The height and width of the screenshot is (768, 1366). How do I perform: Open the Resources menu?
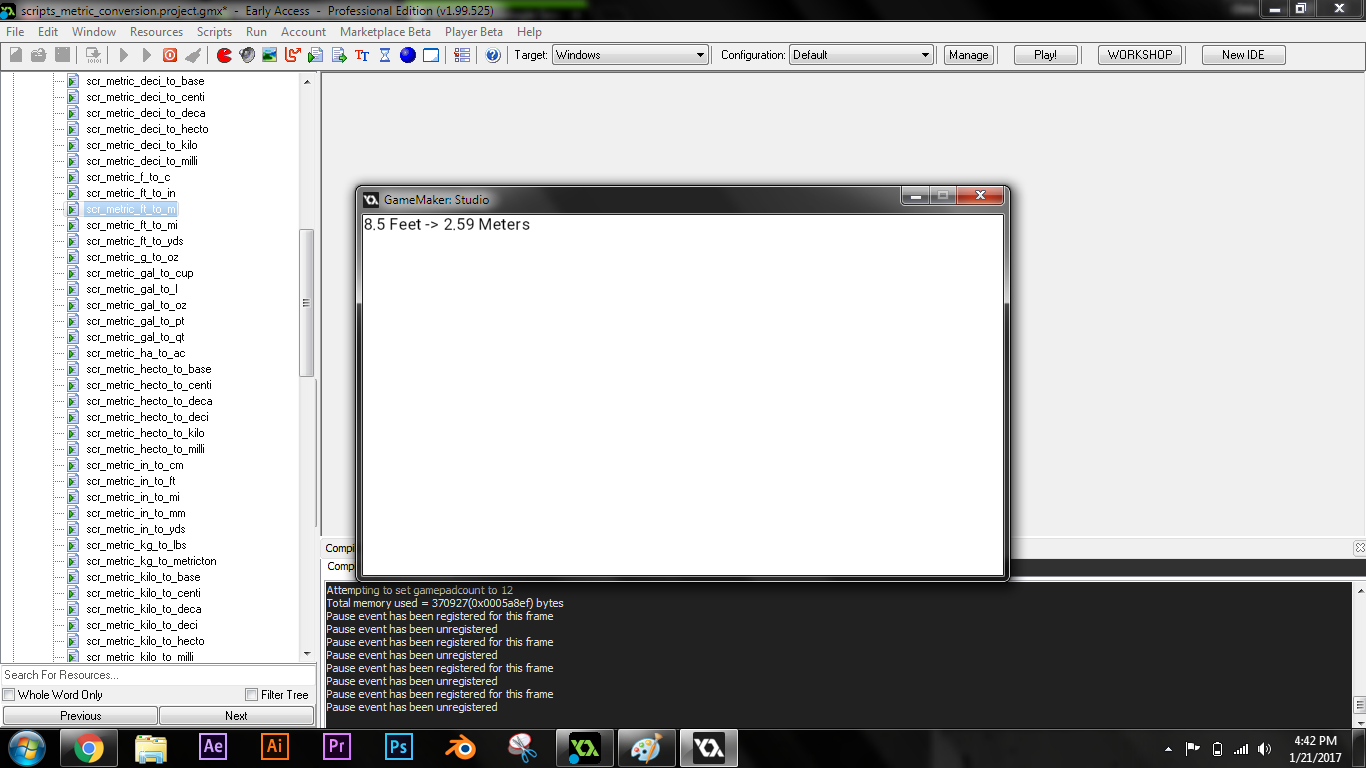[x=156, y=32]
